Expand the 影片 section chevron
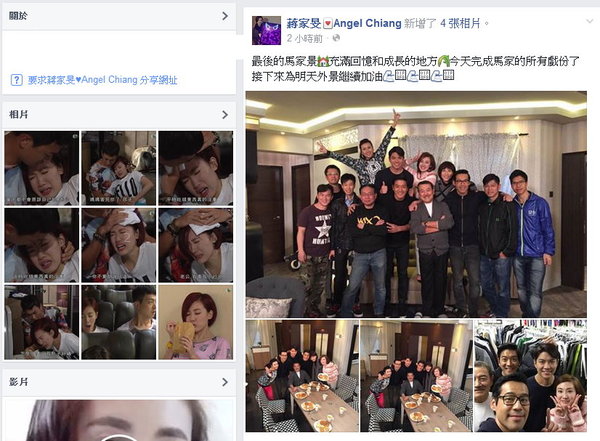The image size is (600, 441). tap(225, 382)
